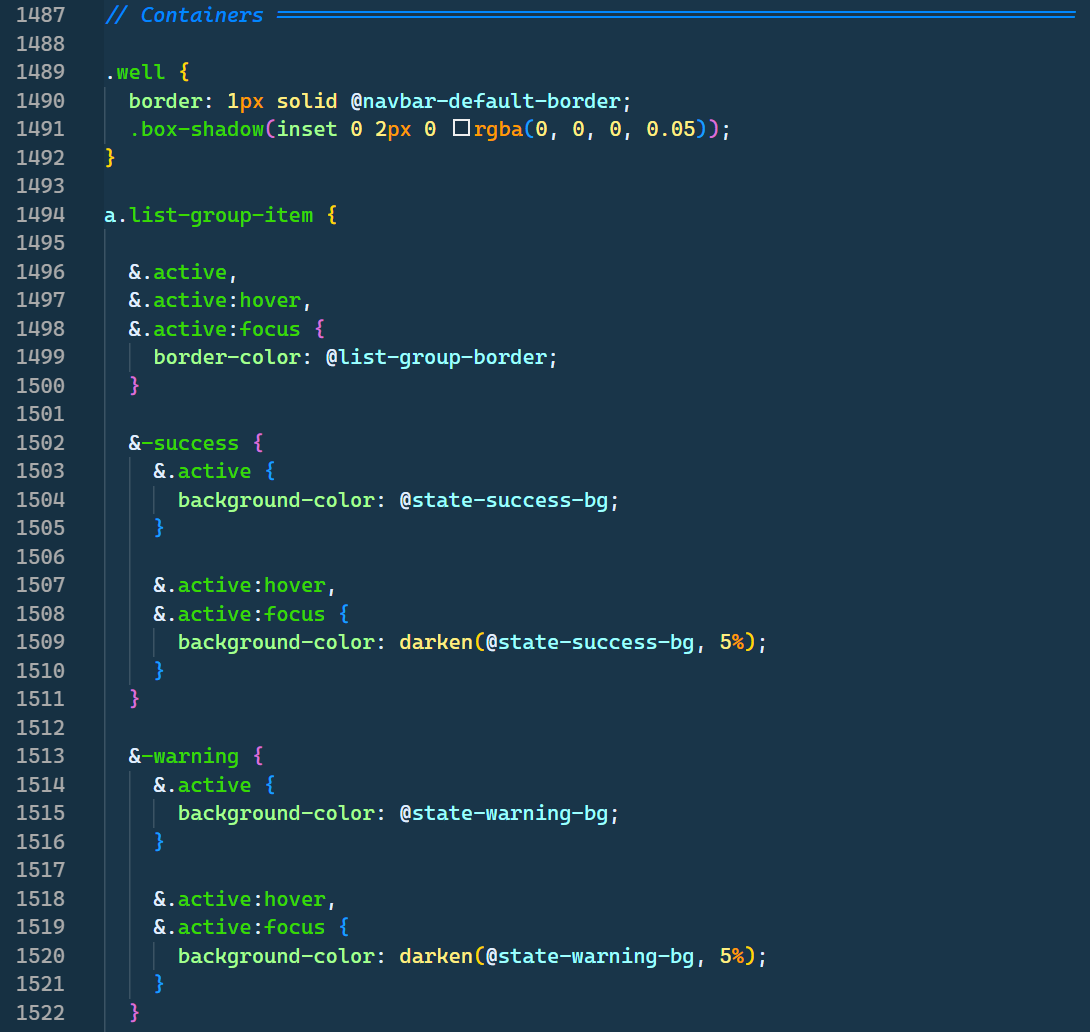
Task: Click the &-warning nested selector
Action: [x=184, y=756]
